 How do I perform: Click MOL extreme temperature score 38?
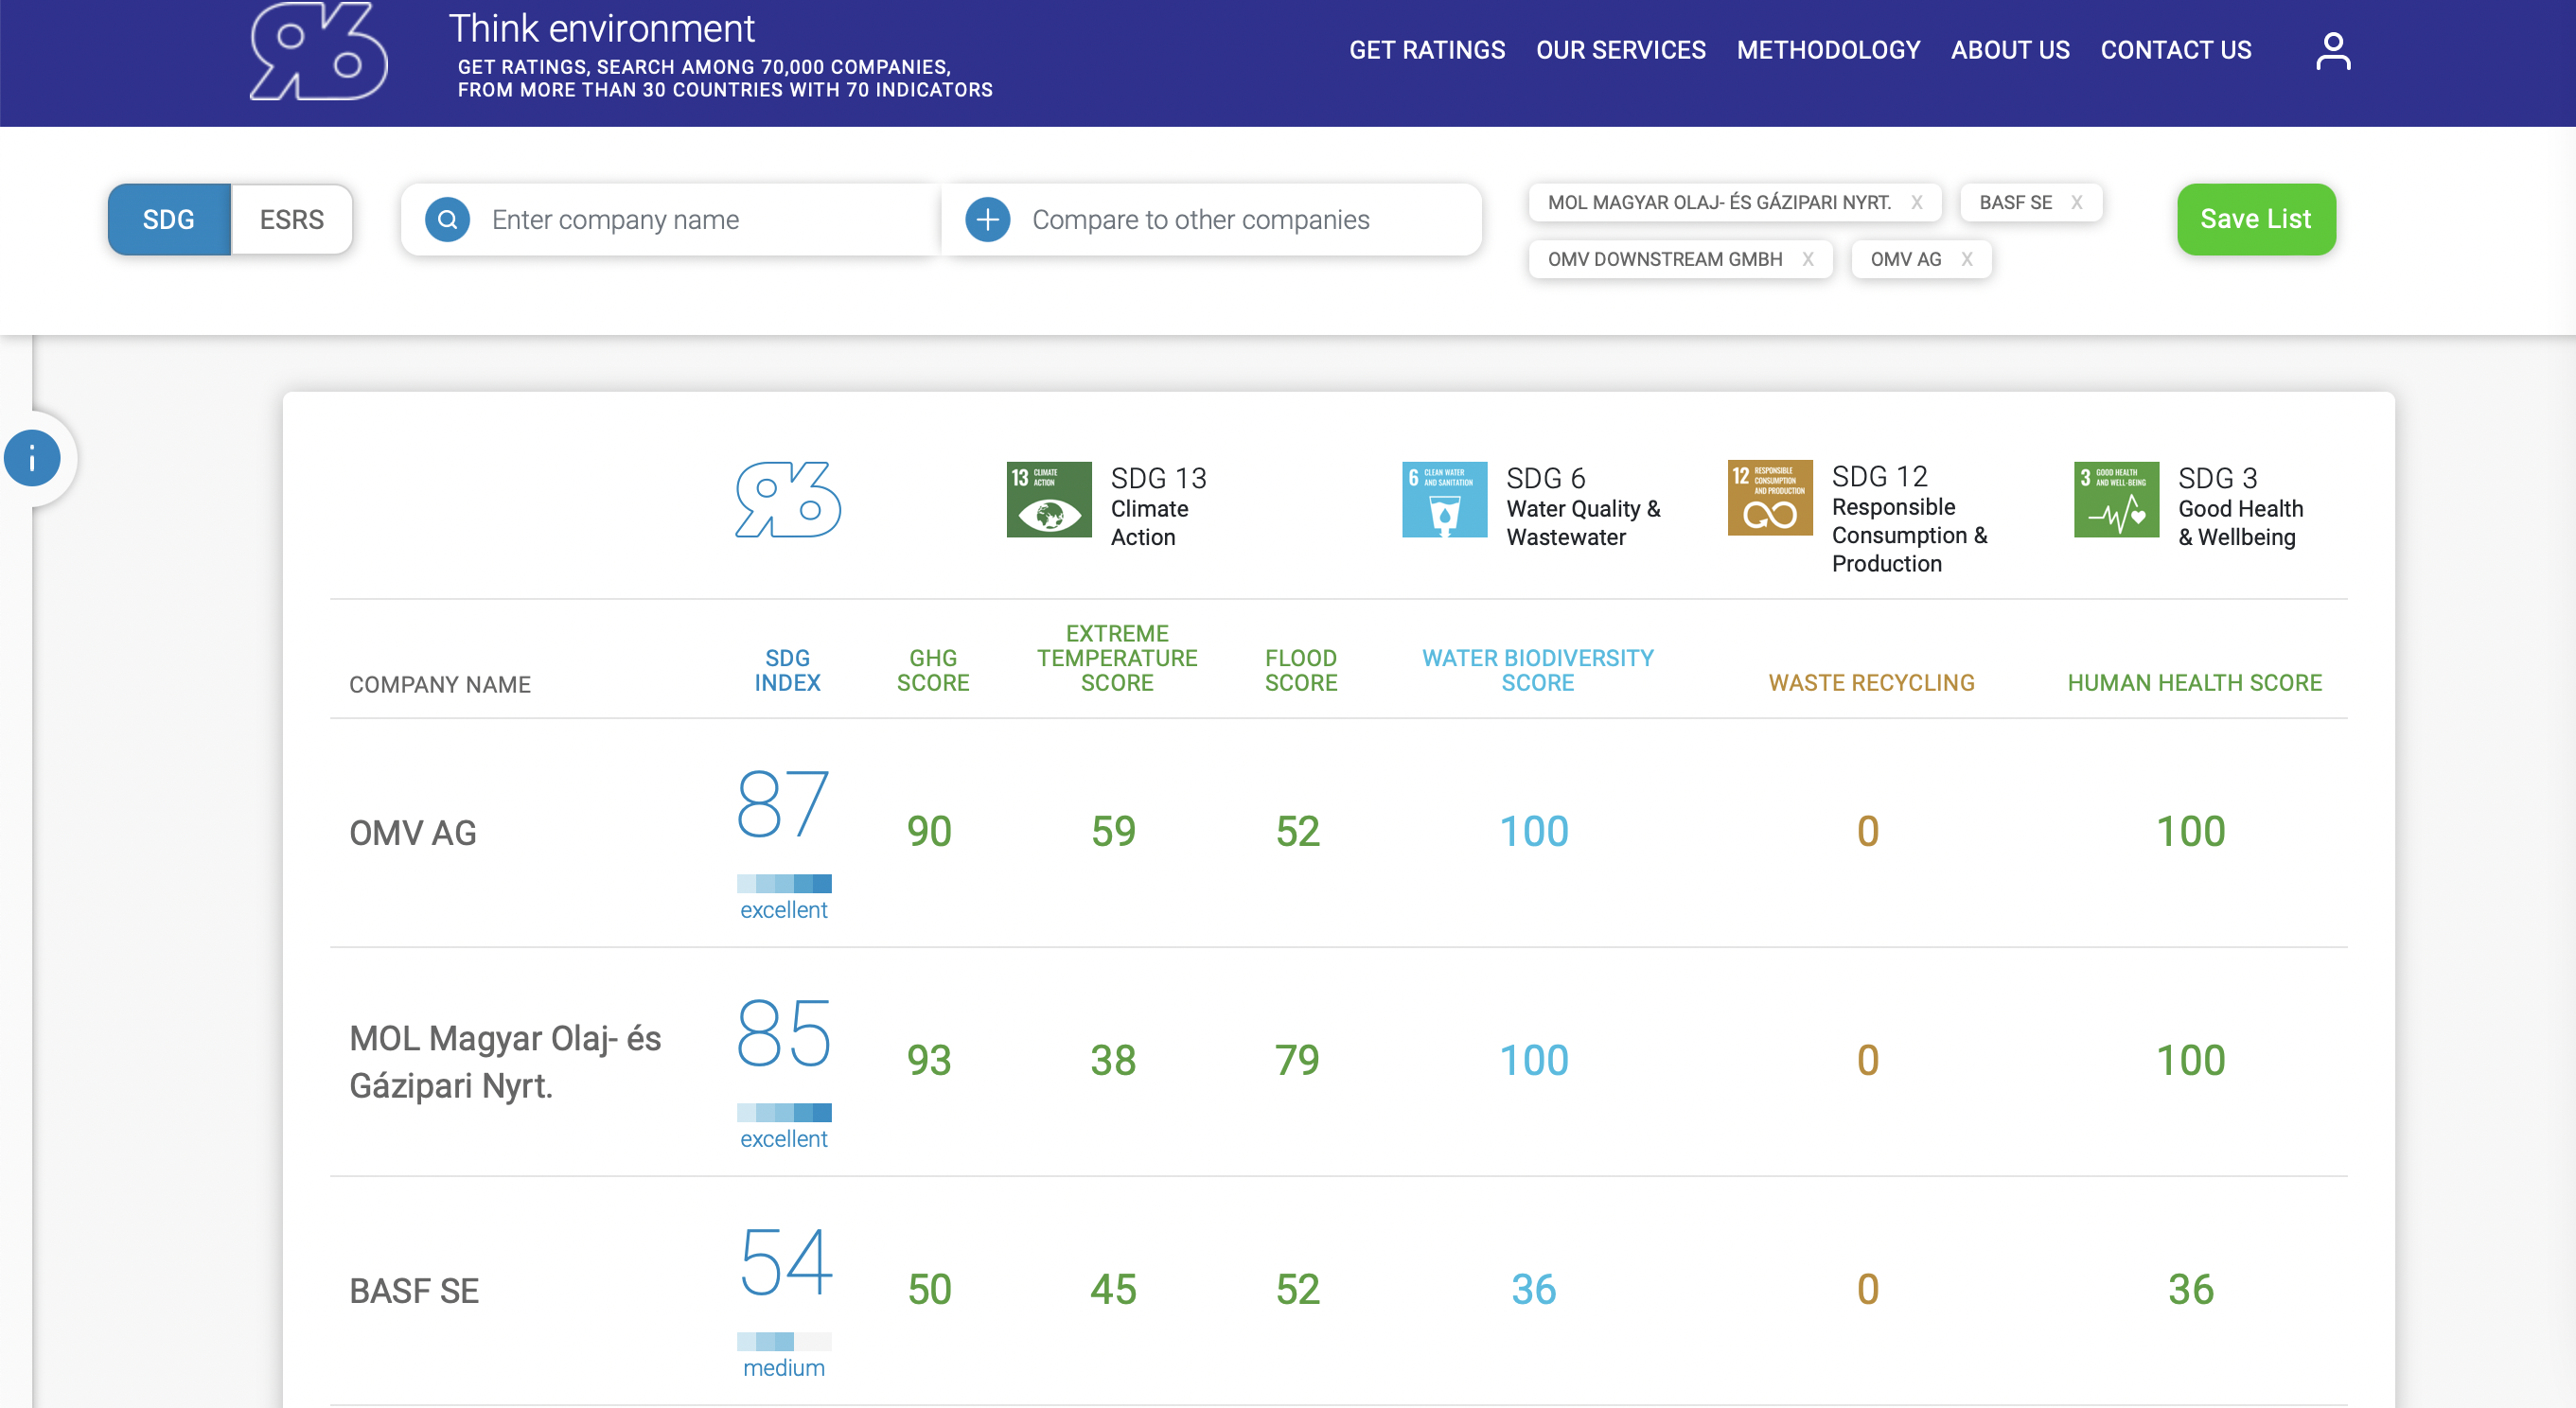1112,1060
